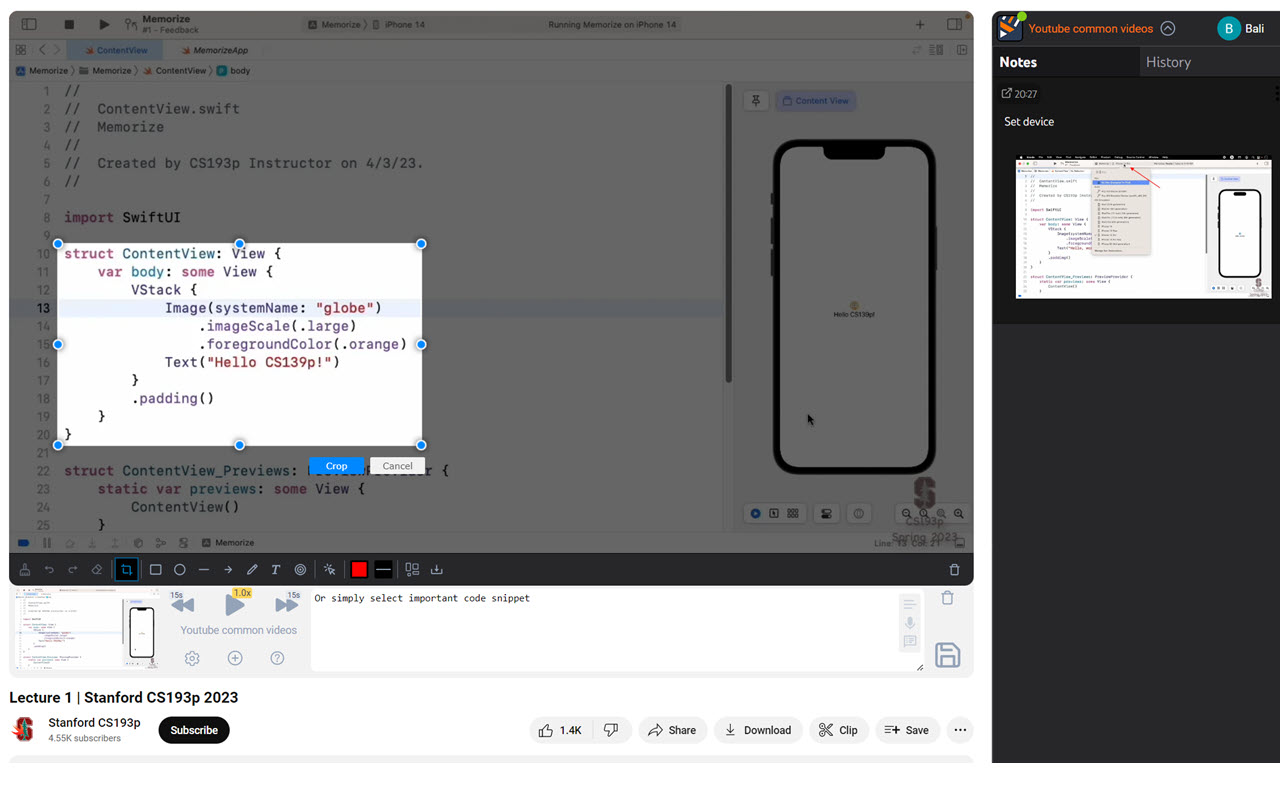Toggle Memorize breakpoints in the debug bar
Image resolution: width=1280 pixels, height=800 pixels.
click(x=23, y=542)
